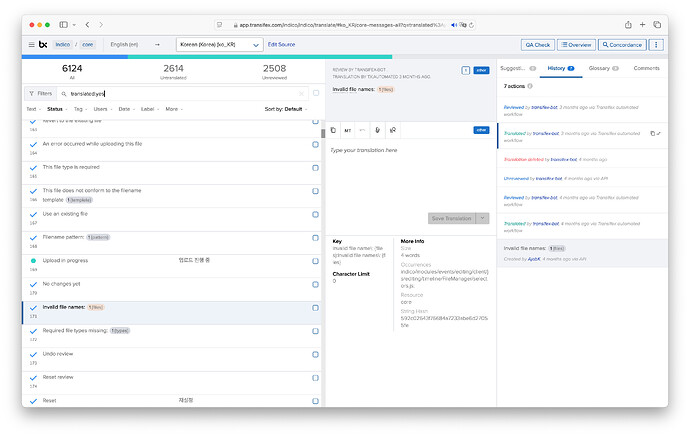Open the Status filter dropdown
Image resolution: width=690 pixels, height=435 pixels.
(x=57, y=109)
